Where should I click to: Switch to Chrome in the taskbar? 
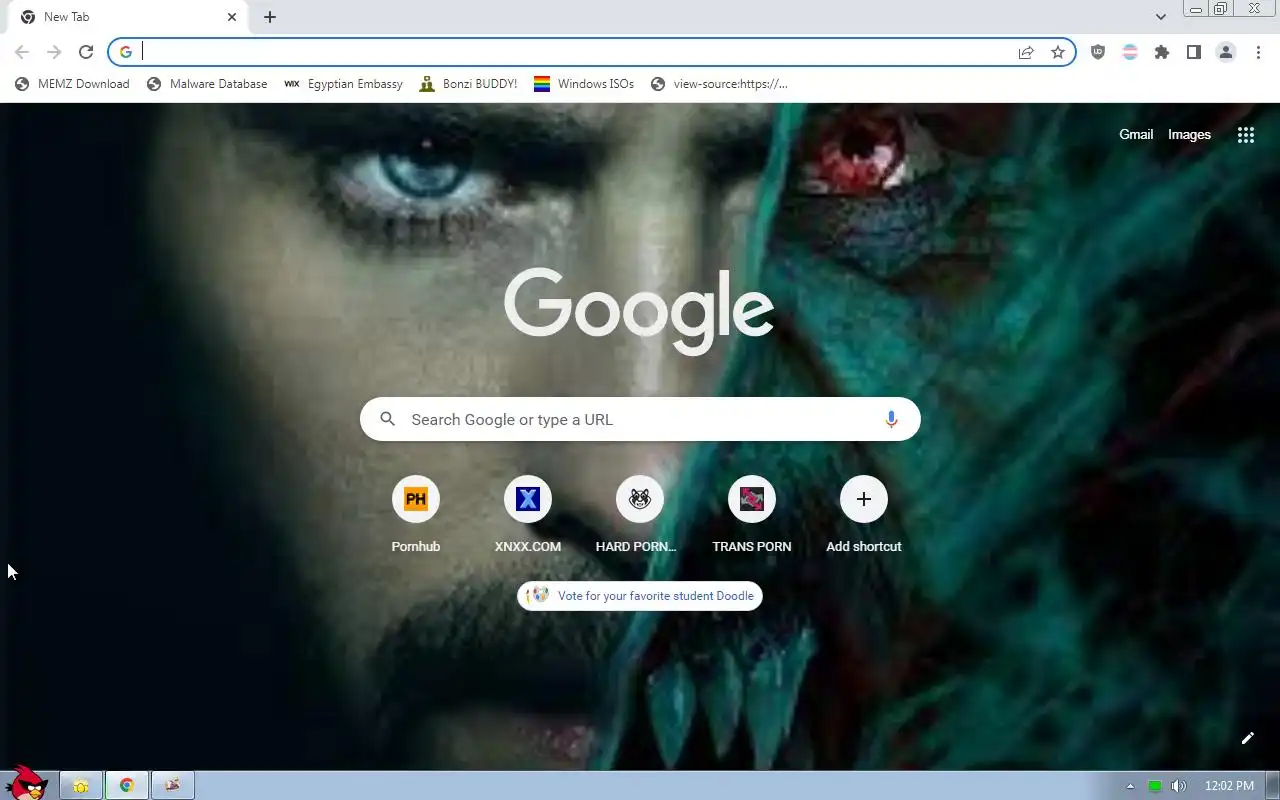[x=127, y=785]
